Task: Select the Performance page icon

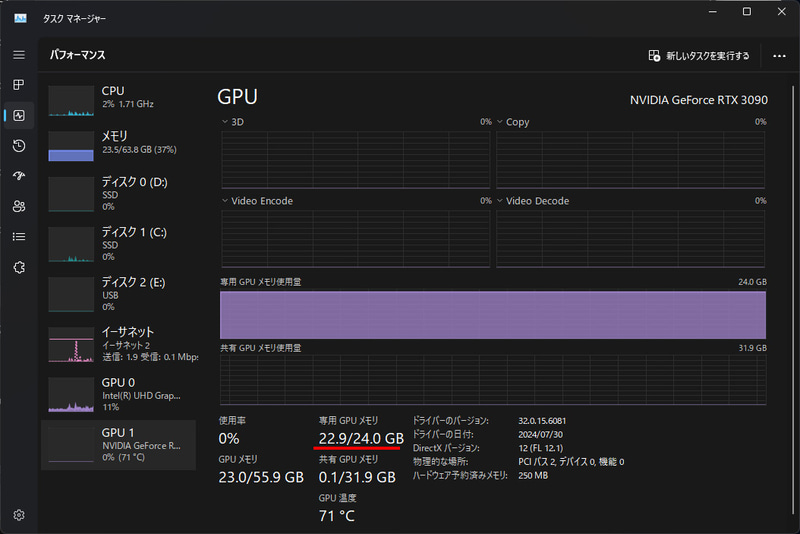Action: pos(19,115)
